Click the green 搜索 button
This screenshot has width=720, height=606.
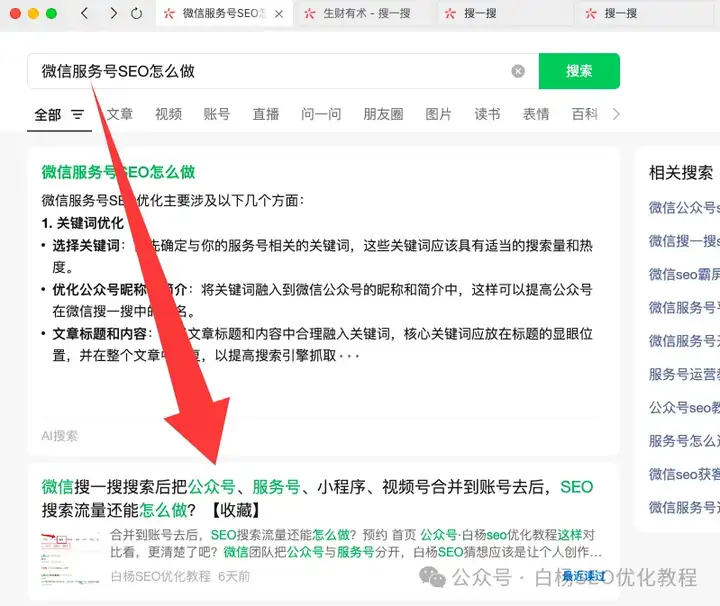pyautogui.click(x=579, y=71)
